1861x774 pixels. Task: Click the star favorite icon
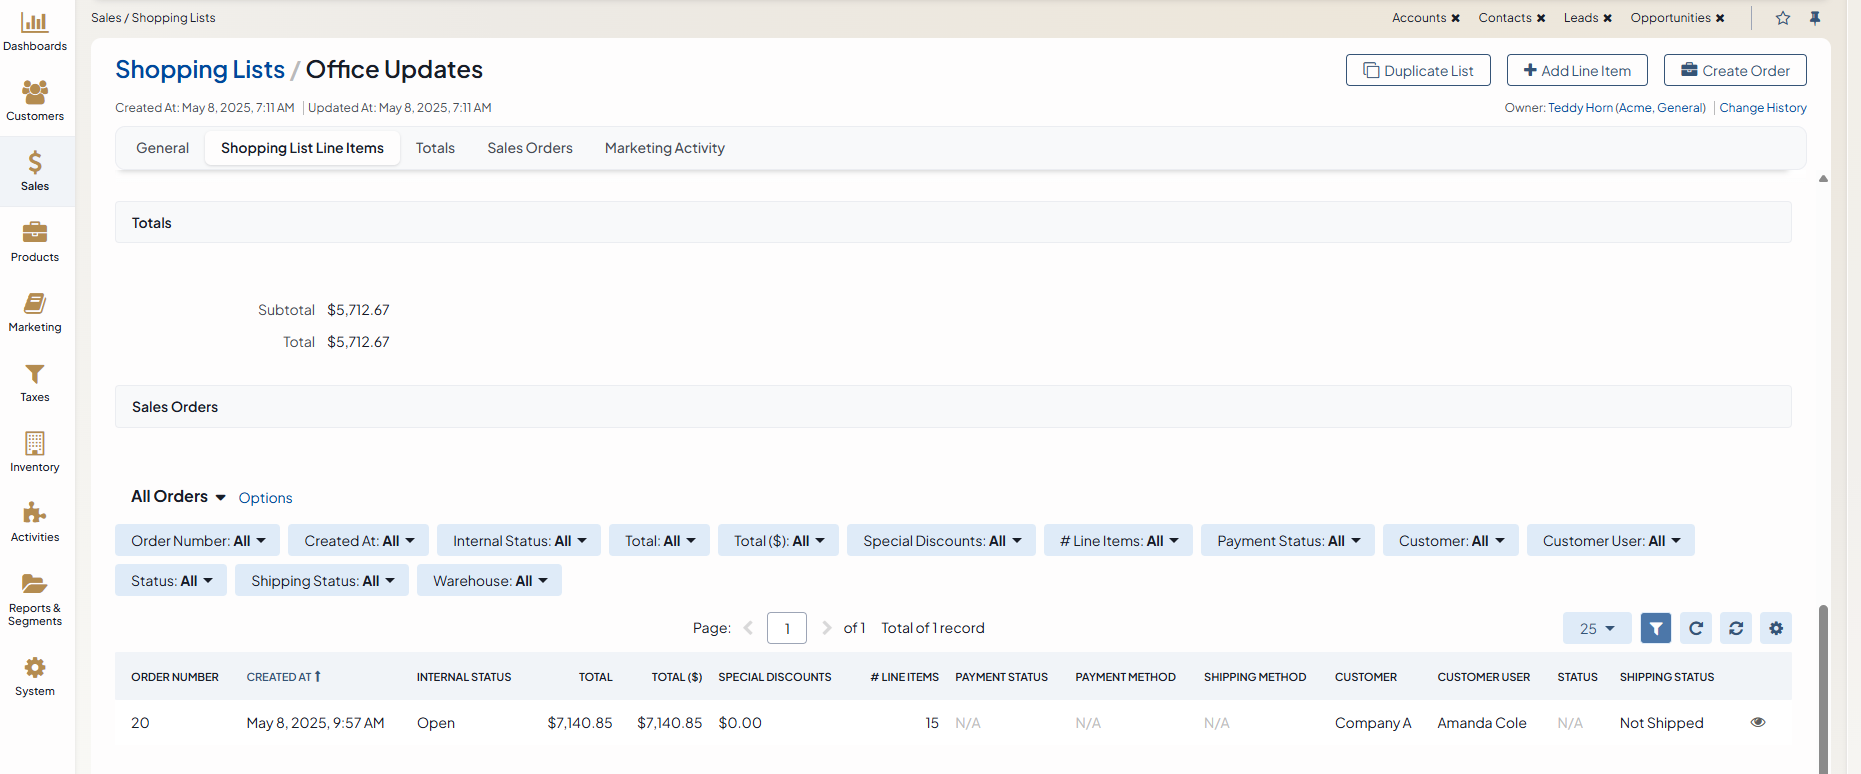coord(1783,18)
